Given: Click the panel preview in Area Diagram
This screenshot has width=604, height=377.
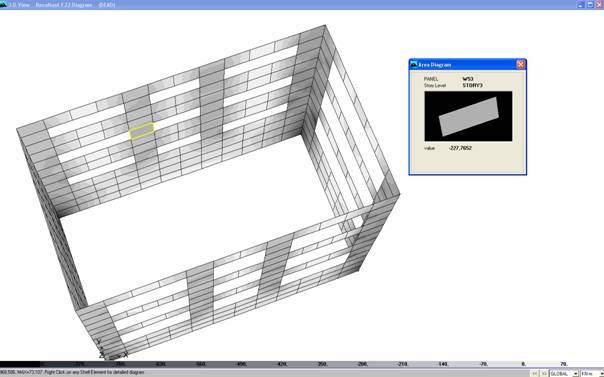Looking at the screenshot, I should [468, 116].
